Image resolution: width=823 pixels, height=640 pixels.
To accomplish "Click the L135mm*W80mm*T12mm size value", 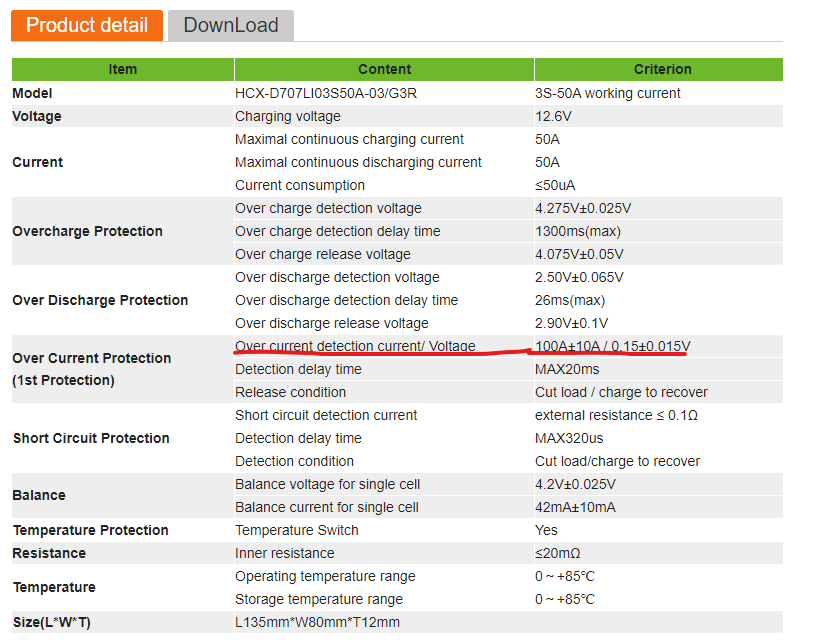I will coord(318,623).
